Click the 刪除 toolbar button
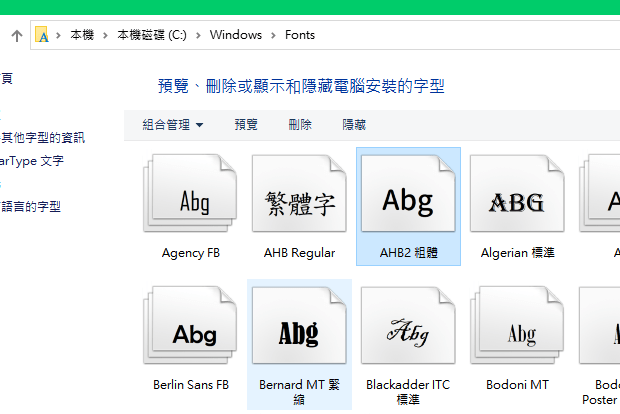 click(300, 125)
